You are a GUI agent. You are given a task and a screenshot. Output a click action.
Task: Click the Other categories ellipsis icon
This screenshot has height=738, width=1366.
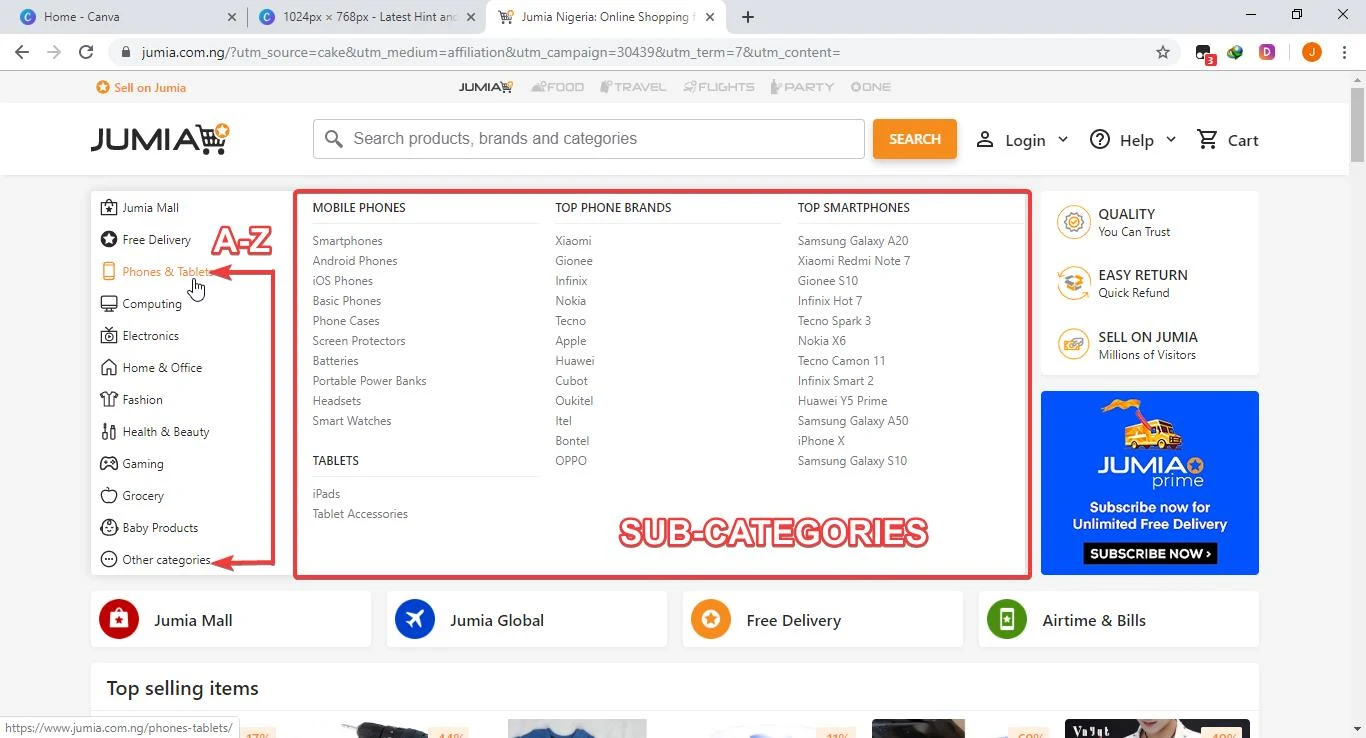click(109, 560)
